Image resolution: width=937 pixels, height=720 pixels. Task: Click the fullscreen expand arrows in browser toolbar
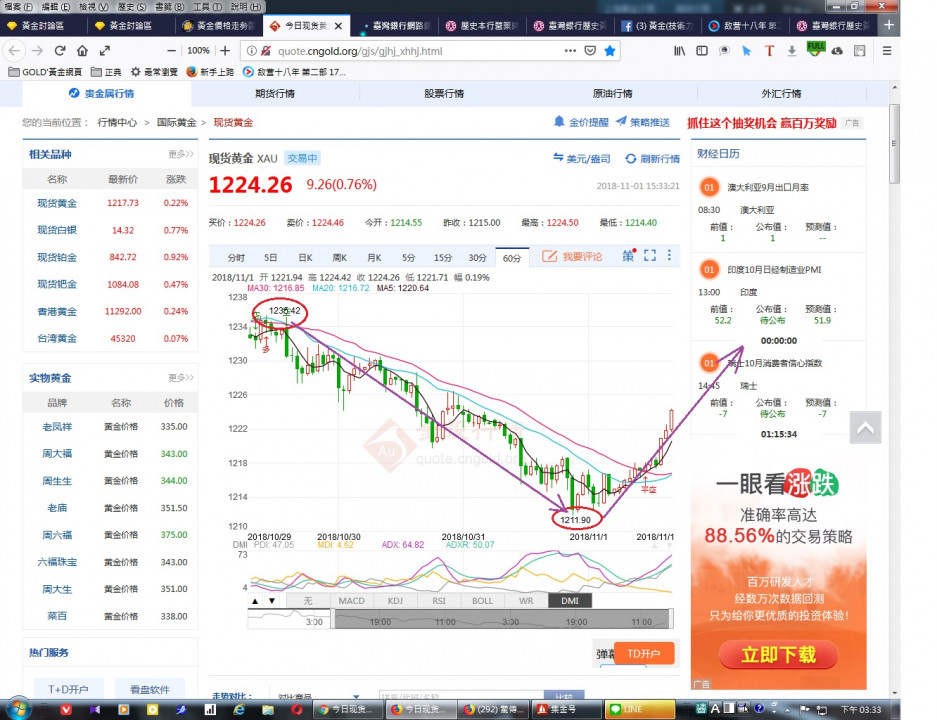point(105,51)
